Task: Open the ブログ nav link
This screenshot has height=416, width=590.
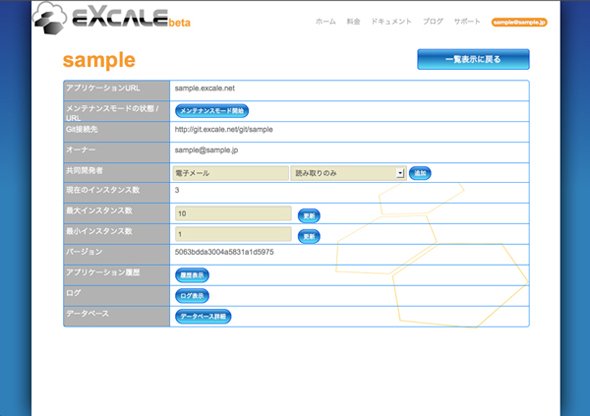Action: (x=433, y=21)
